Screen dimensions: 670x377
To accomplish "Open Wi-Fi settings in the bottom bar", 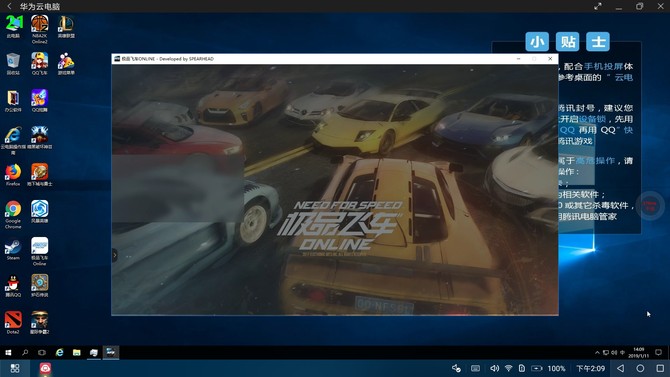I will pos(508,368).
